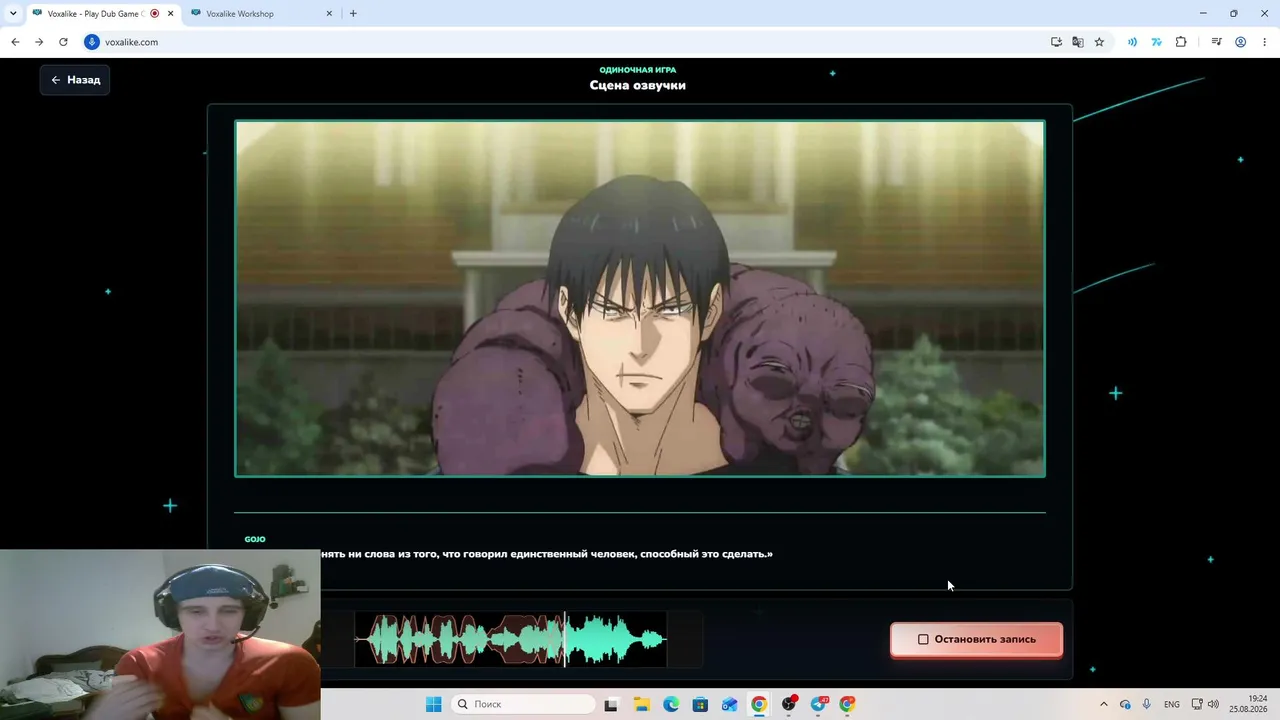Open the translate page icon
The image size is (1280, 720).
pyautogui.click(x=1078, y=42)
